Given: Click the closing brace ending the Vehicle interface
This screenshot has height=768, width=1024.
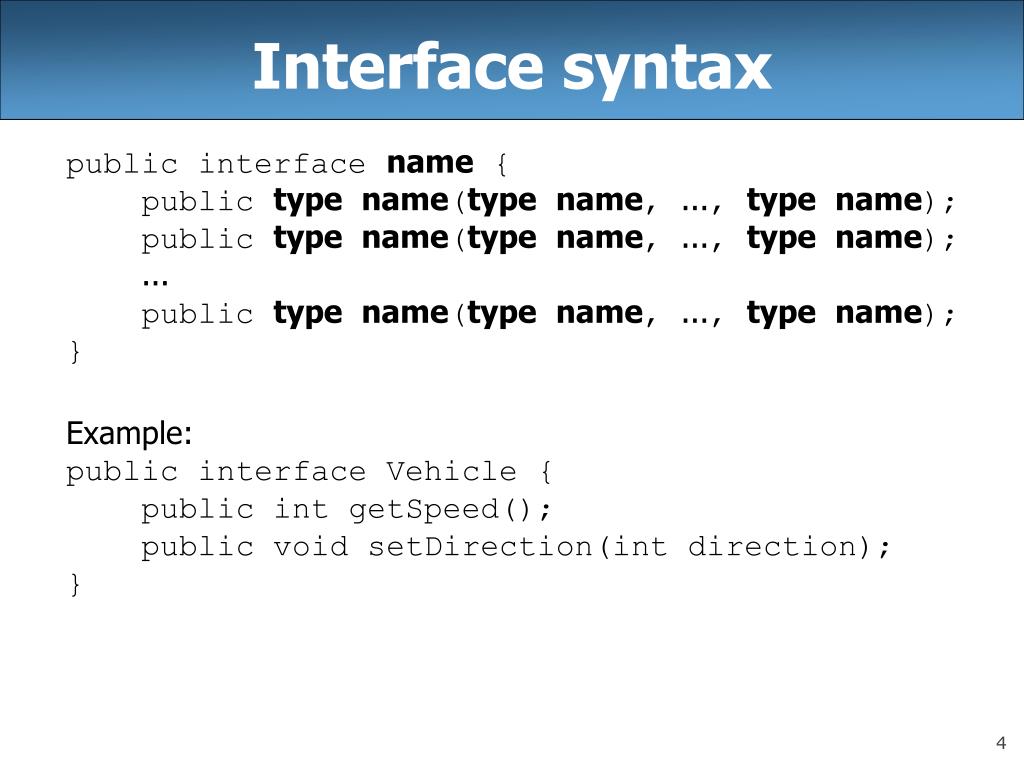Looking at the screenshot, I should 74,585.
